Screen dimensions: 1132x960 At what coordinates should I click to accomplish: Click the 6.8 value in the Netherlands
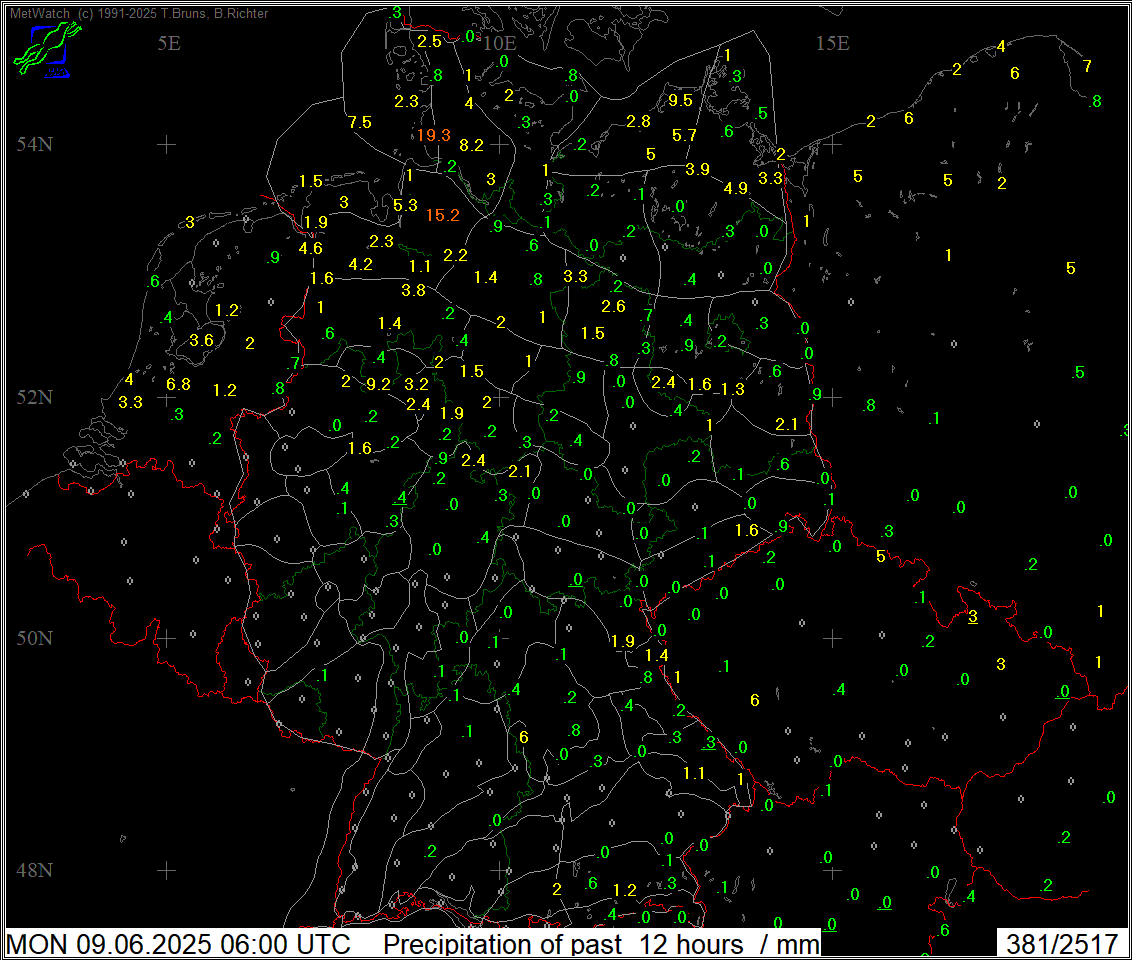178,384
